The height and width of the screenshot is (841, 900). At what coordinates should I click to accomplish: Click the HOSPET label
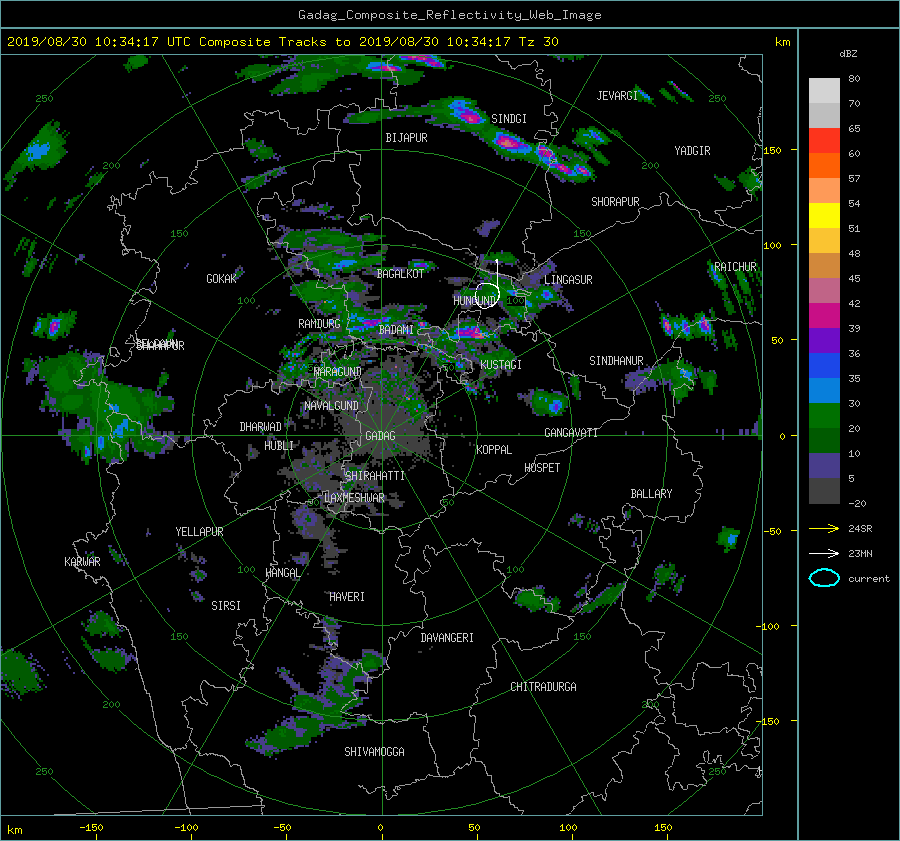tap(542, 468)
